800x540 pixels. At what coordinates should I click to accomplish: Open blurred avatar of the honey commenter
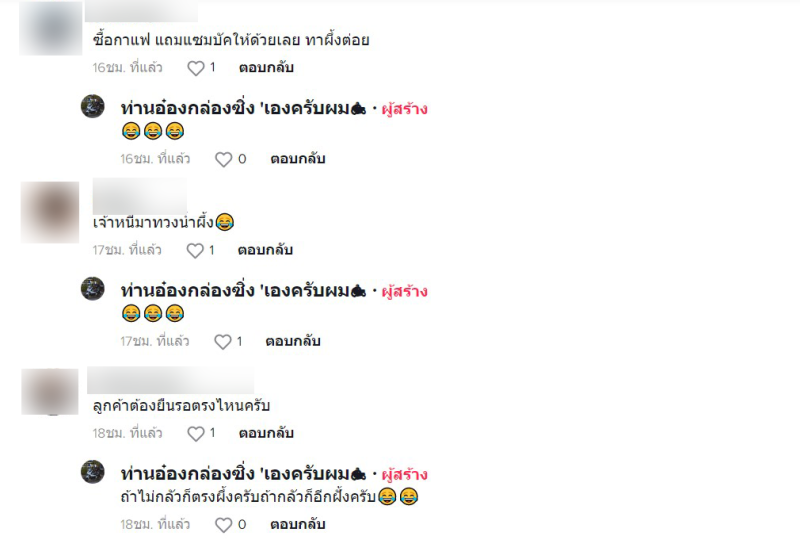(50, 212)
